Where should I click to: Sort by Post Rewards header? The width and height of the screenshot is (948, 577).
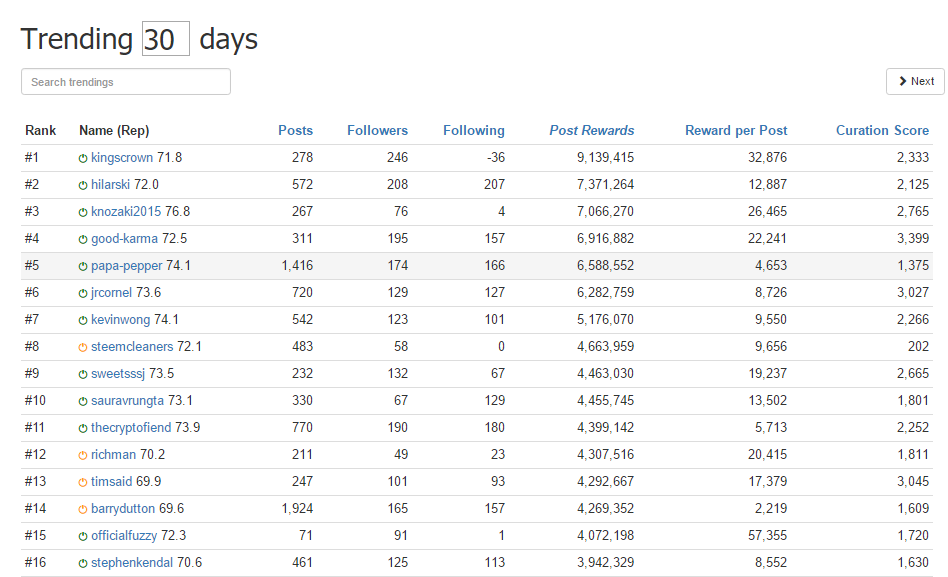(591, 130)
